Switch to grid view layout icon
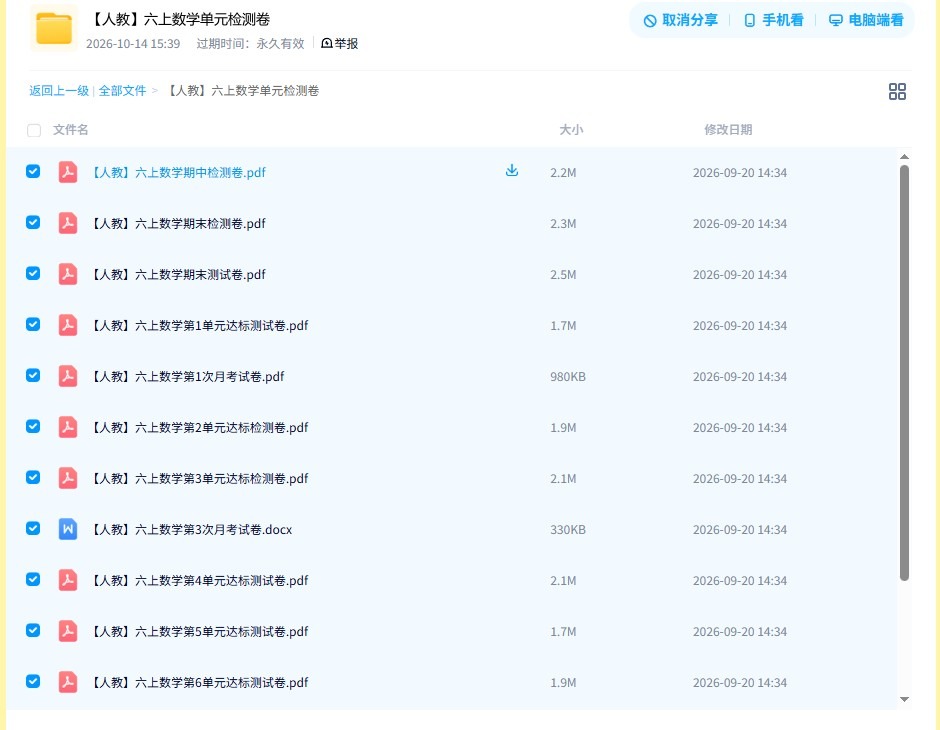Image resolution: width=940 pixels, height=730 pixels. 897,91
